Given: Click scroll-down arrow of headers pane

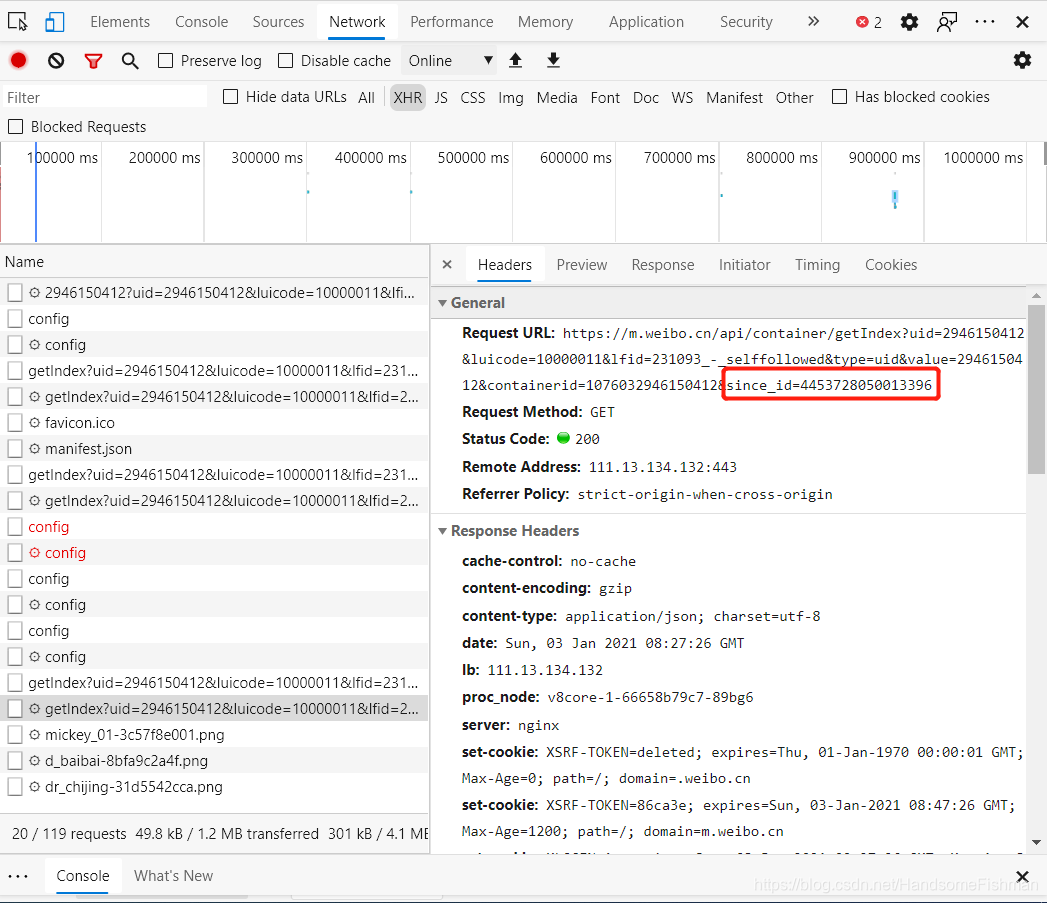Looking at the screenshot, I should (1036, 842).
